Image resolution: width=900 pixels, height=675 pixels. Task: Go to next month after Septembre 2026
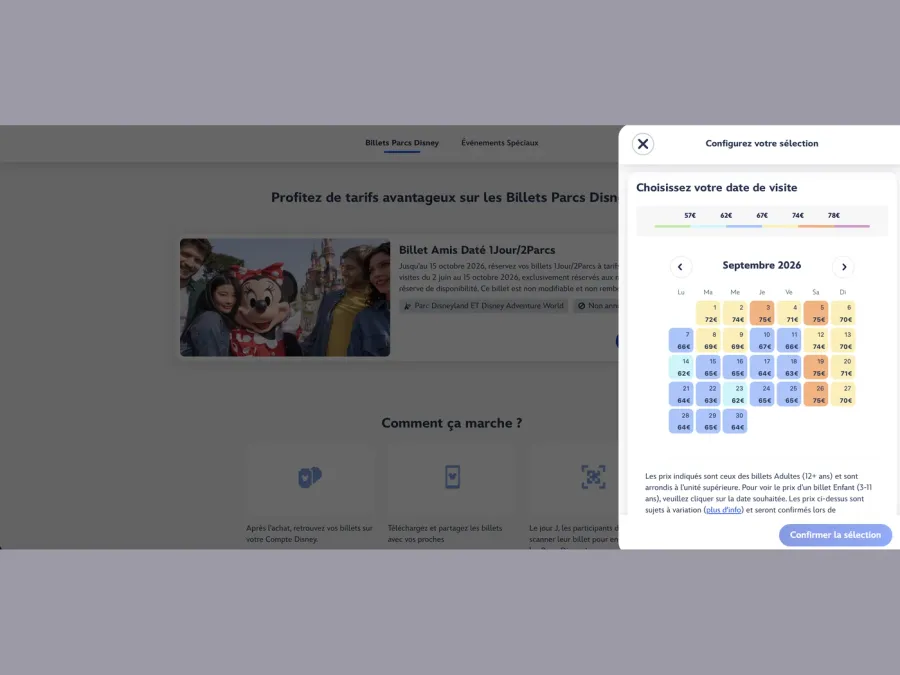click(x=844, y=266)
